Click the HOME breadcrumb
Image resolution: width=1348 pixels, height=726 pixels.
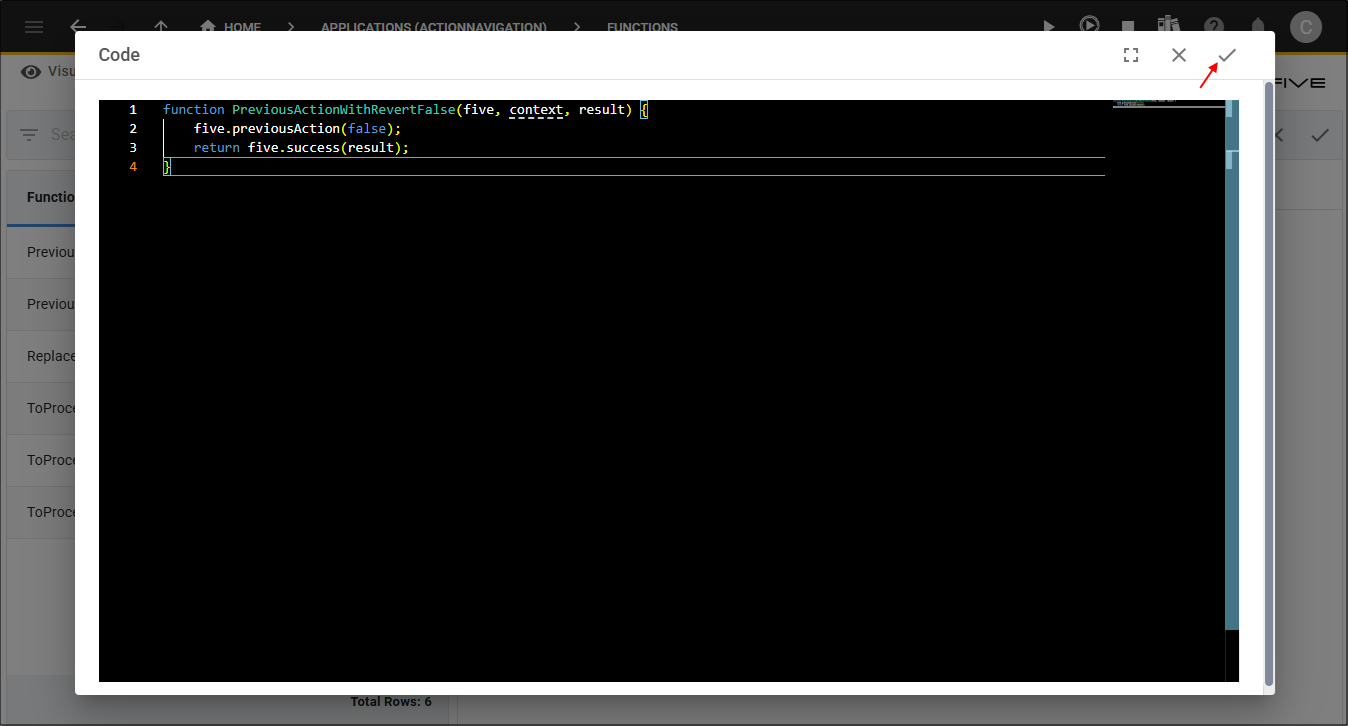coord(231,27)
